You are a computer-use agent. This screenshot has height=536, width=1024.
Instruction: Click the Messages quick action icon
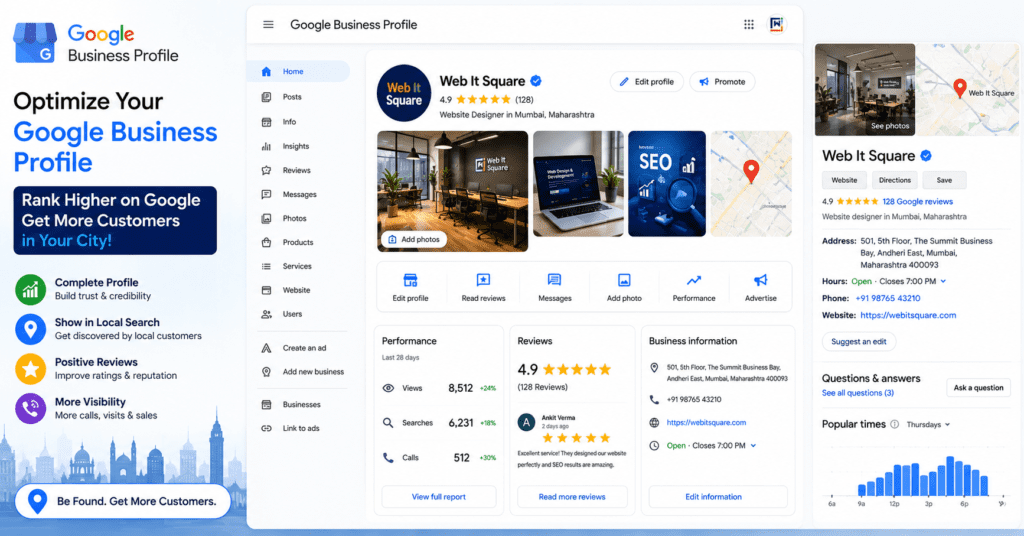[x=554, y=281]
